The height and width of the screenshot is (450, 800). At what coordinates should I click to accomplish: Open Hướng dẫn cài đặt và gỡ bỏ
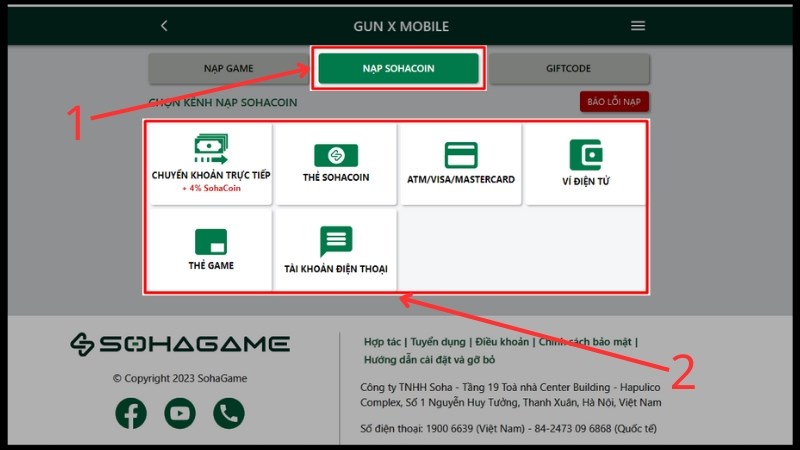point(429,360)
